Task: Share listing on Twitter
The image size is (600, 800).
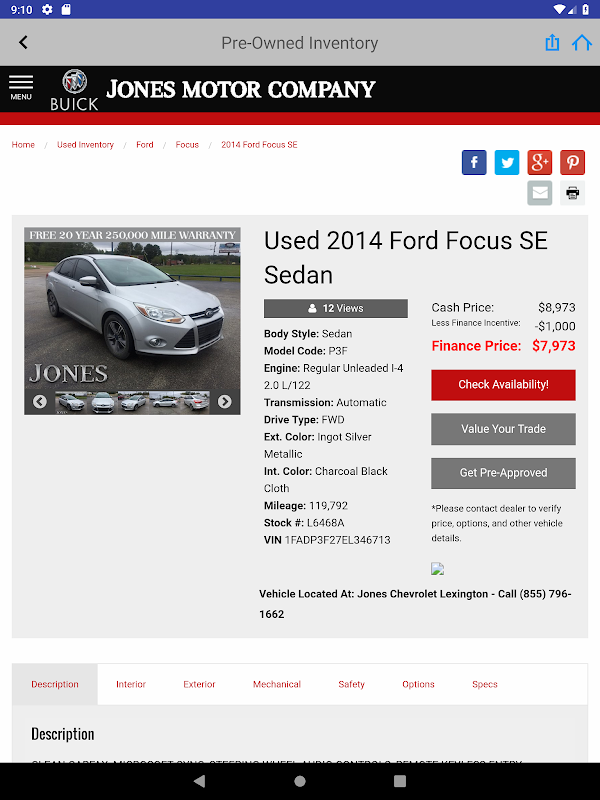Action: tap(507, 162)
